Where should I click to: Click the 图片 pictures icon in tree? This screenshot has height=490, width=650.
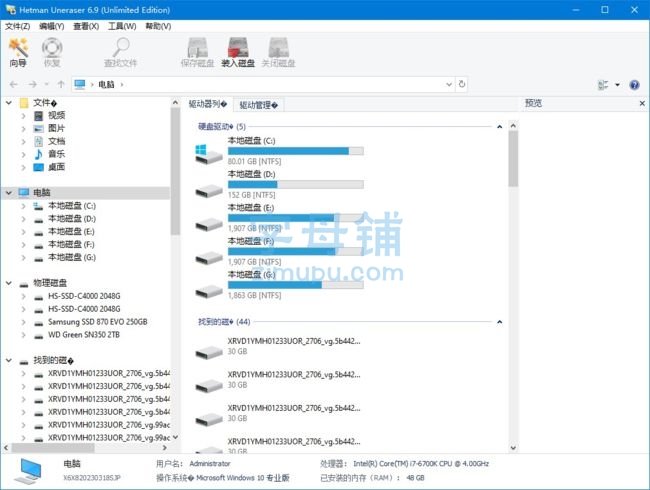[x=39, y=129]
